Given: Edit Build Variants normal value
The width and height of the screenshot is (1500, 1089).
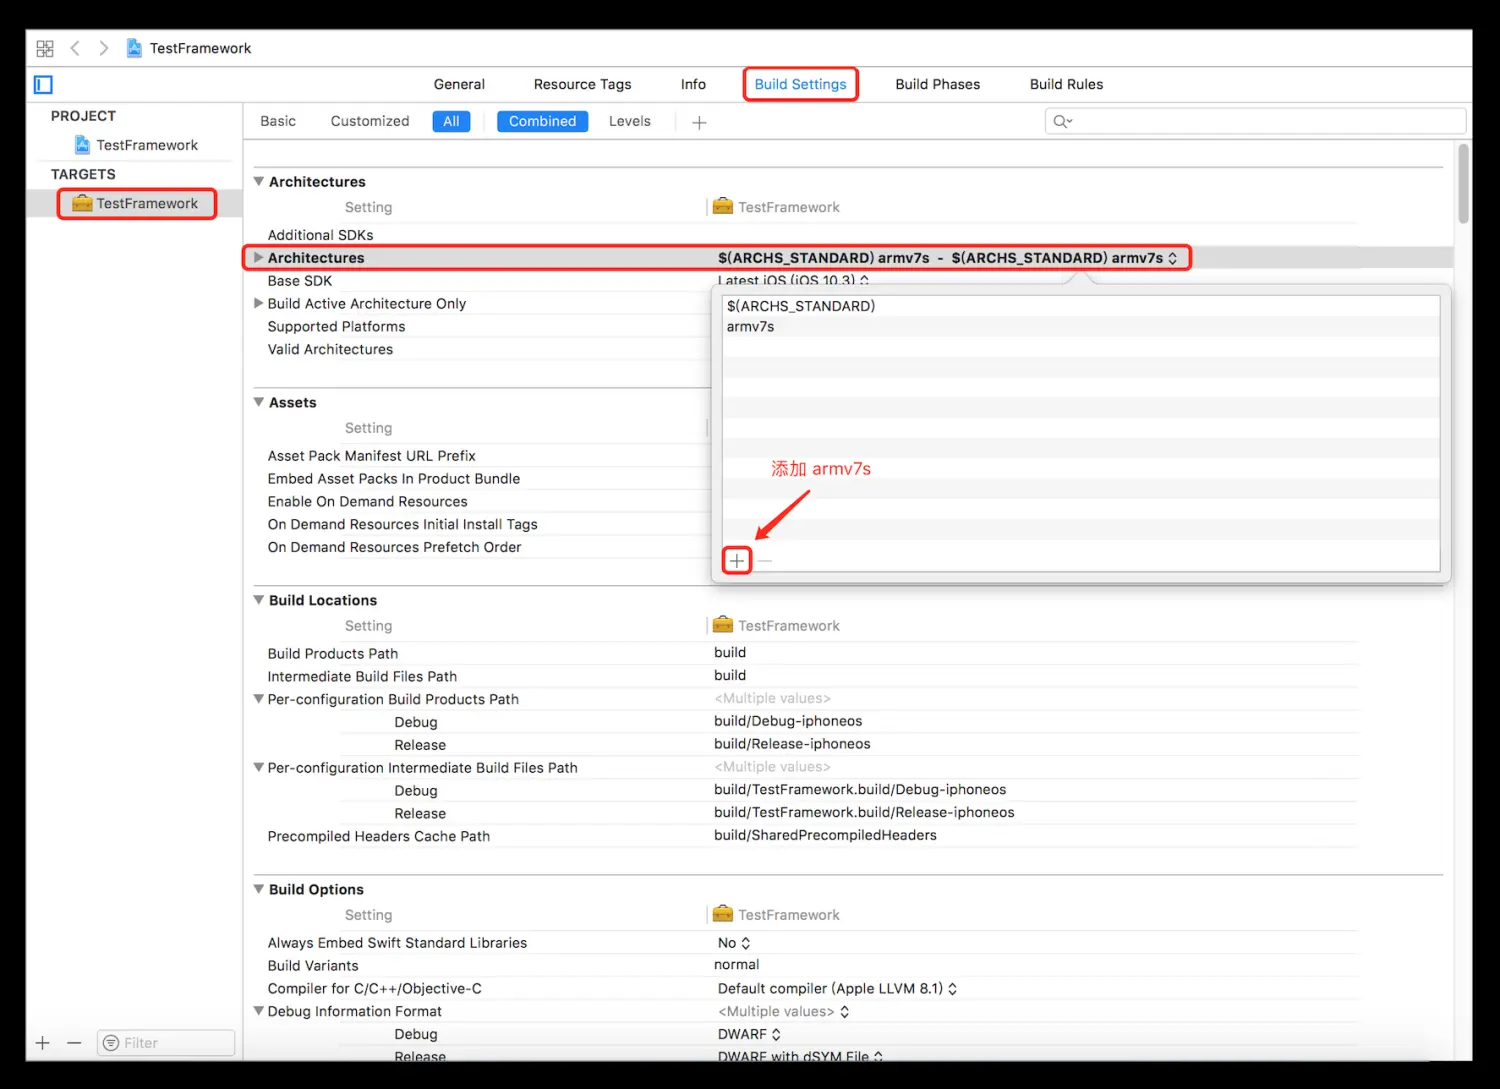Looking at the screenshot, I should pos(737,965).
